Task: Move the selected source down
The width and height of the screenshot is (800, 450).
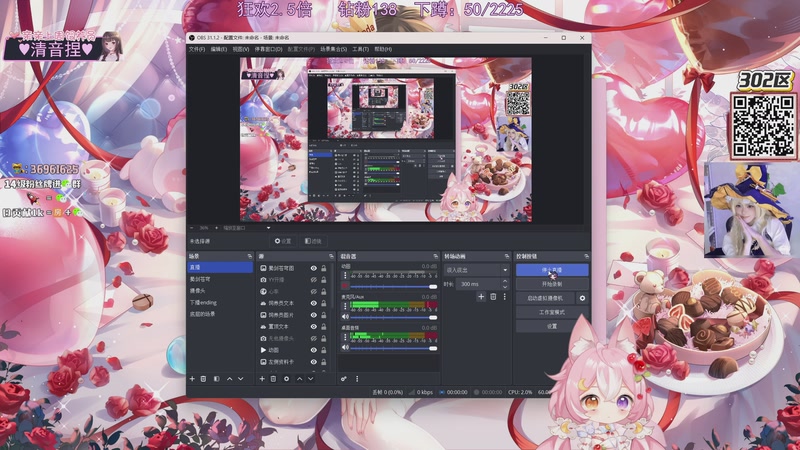Action: click(x=311, y=379)
